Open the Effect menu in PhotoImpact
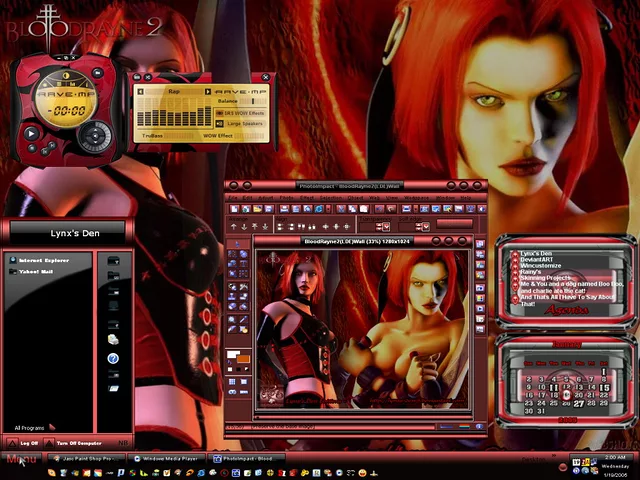Viewport: 640px width, 480px height. [307, 198]
